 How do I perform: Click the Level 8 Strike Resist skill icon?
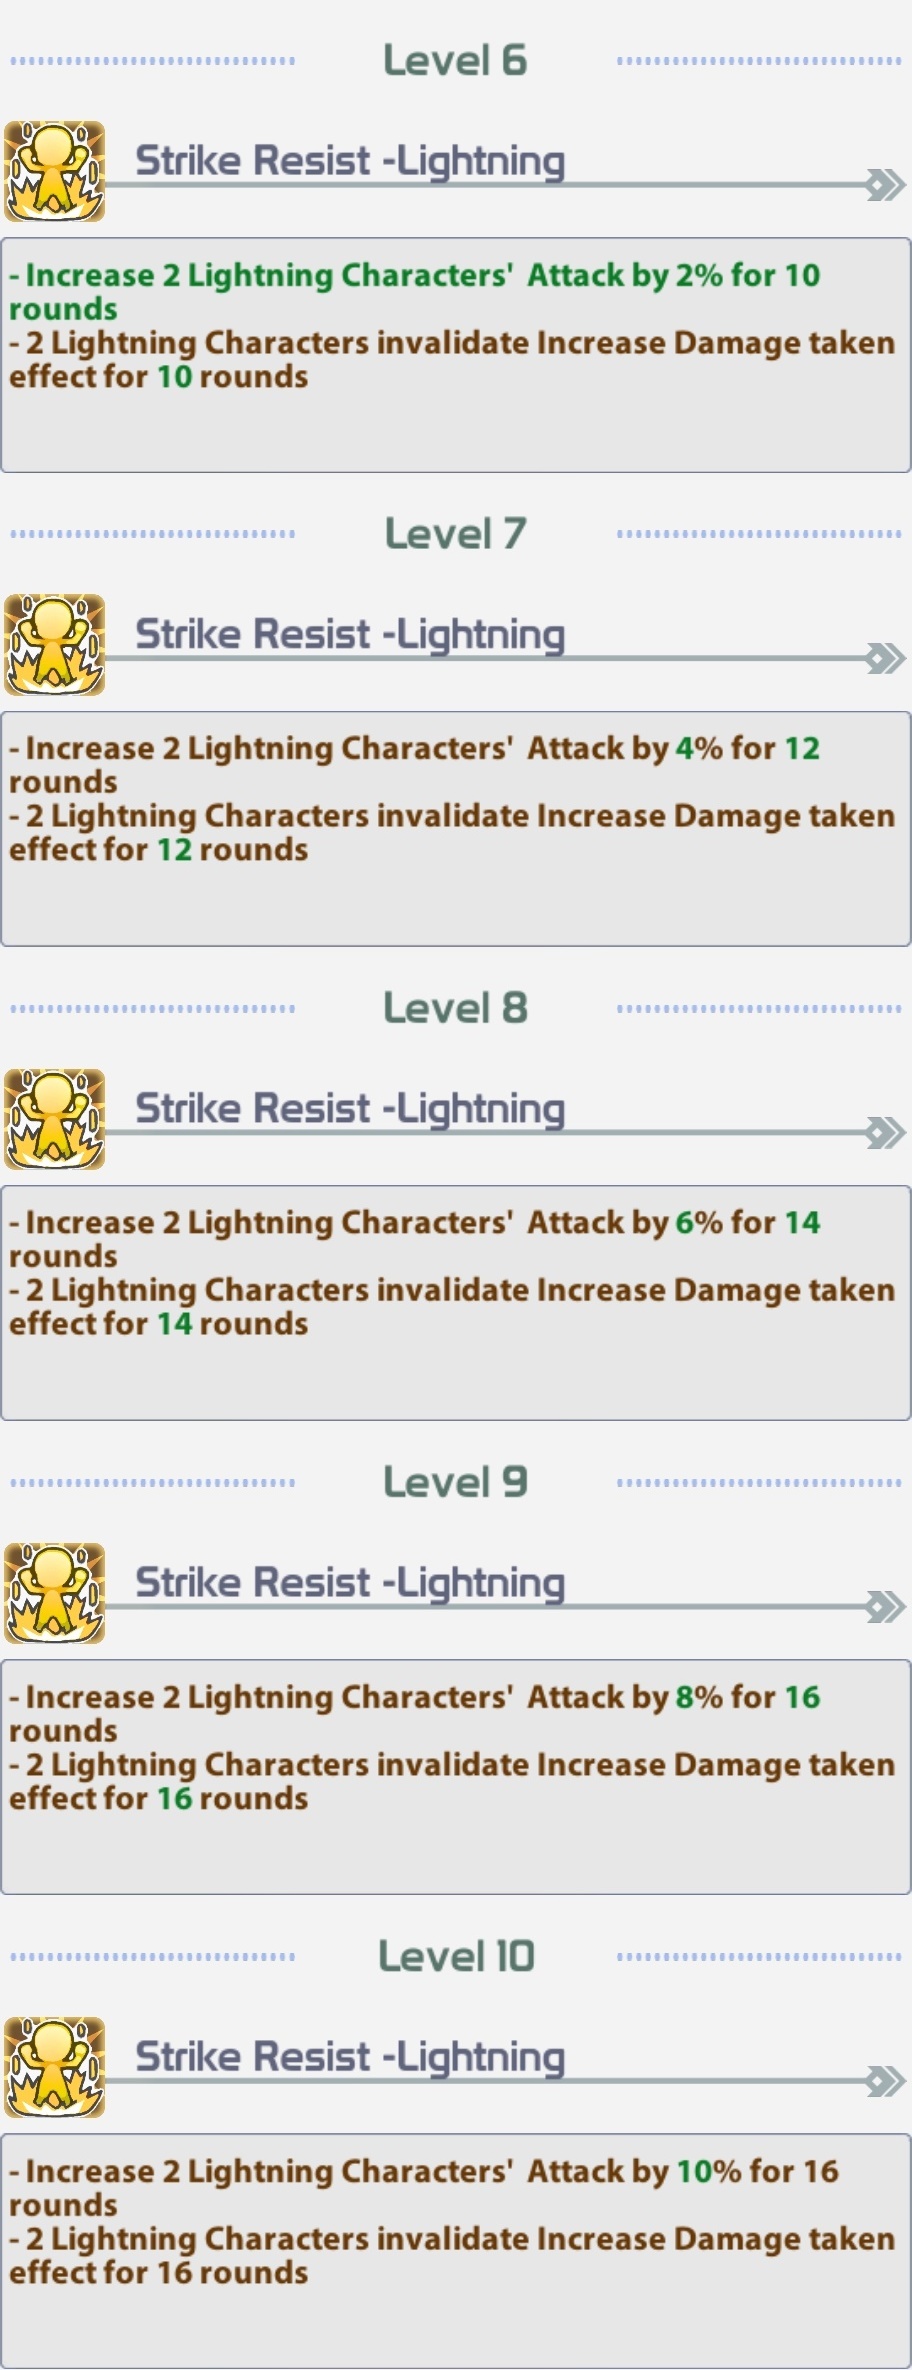pyautogui.click(x=55, y=1119)
